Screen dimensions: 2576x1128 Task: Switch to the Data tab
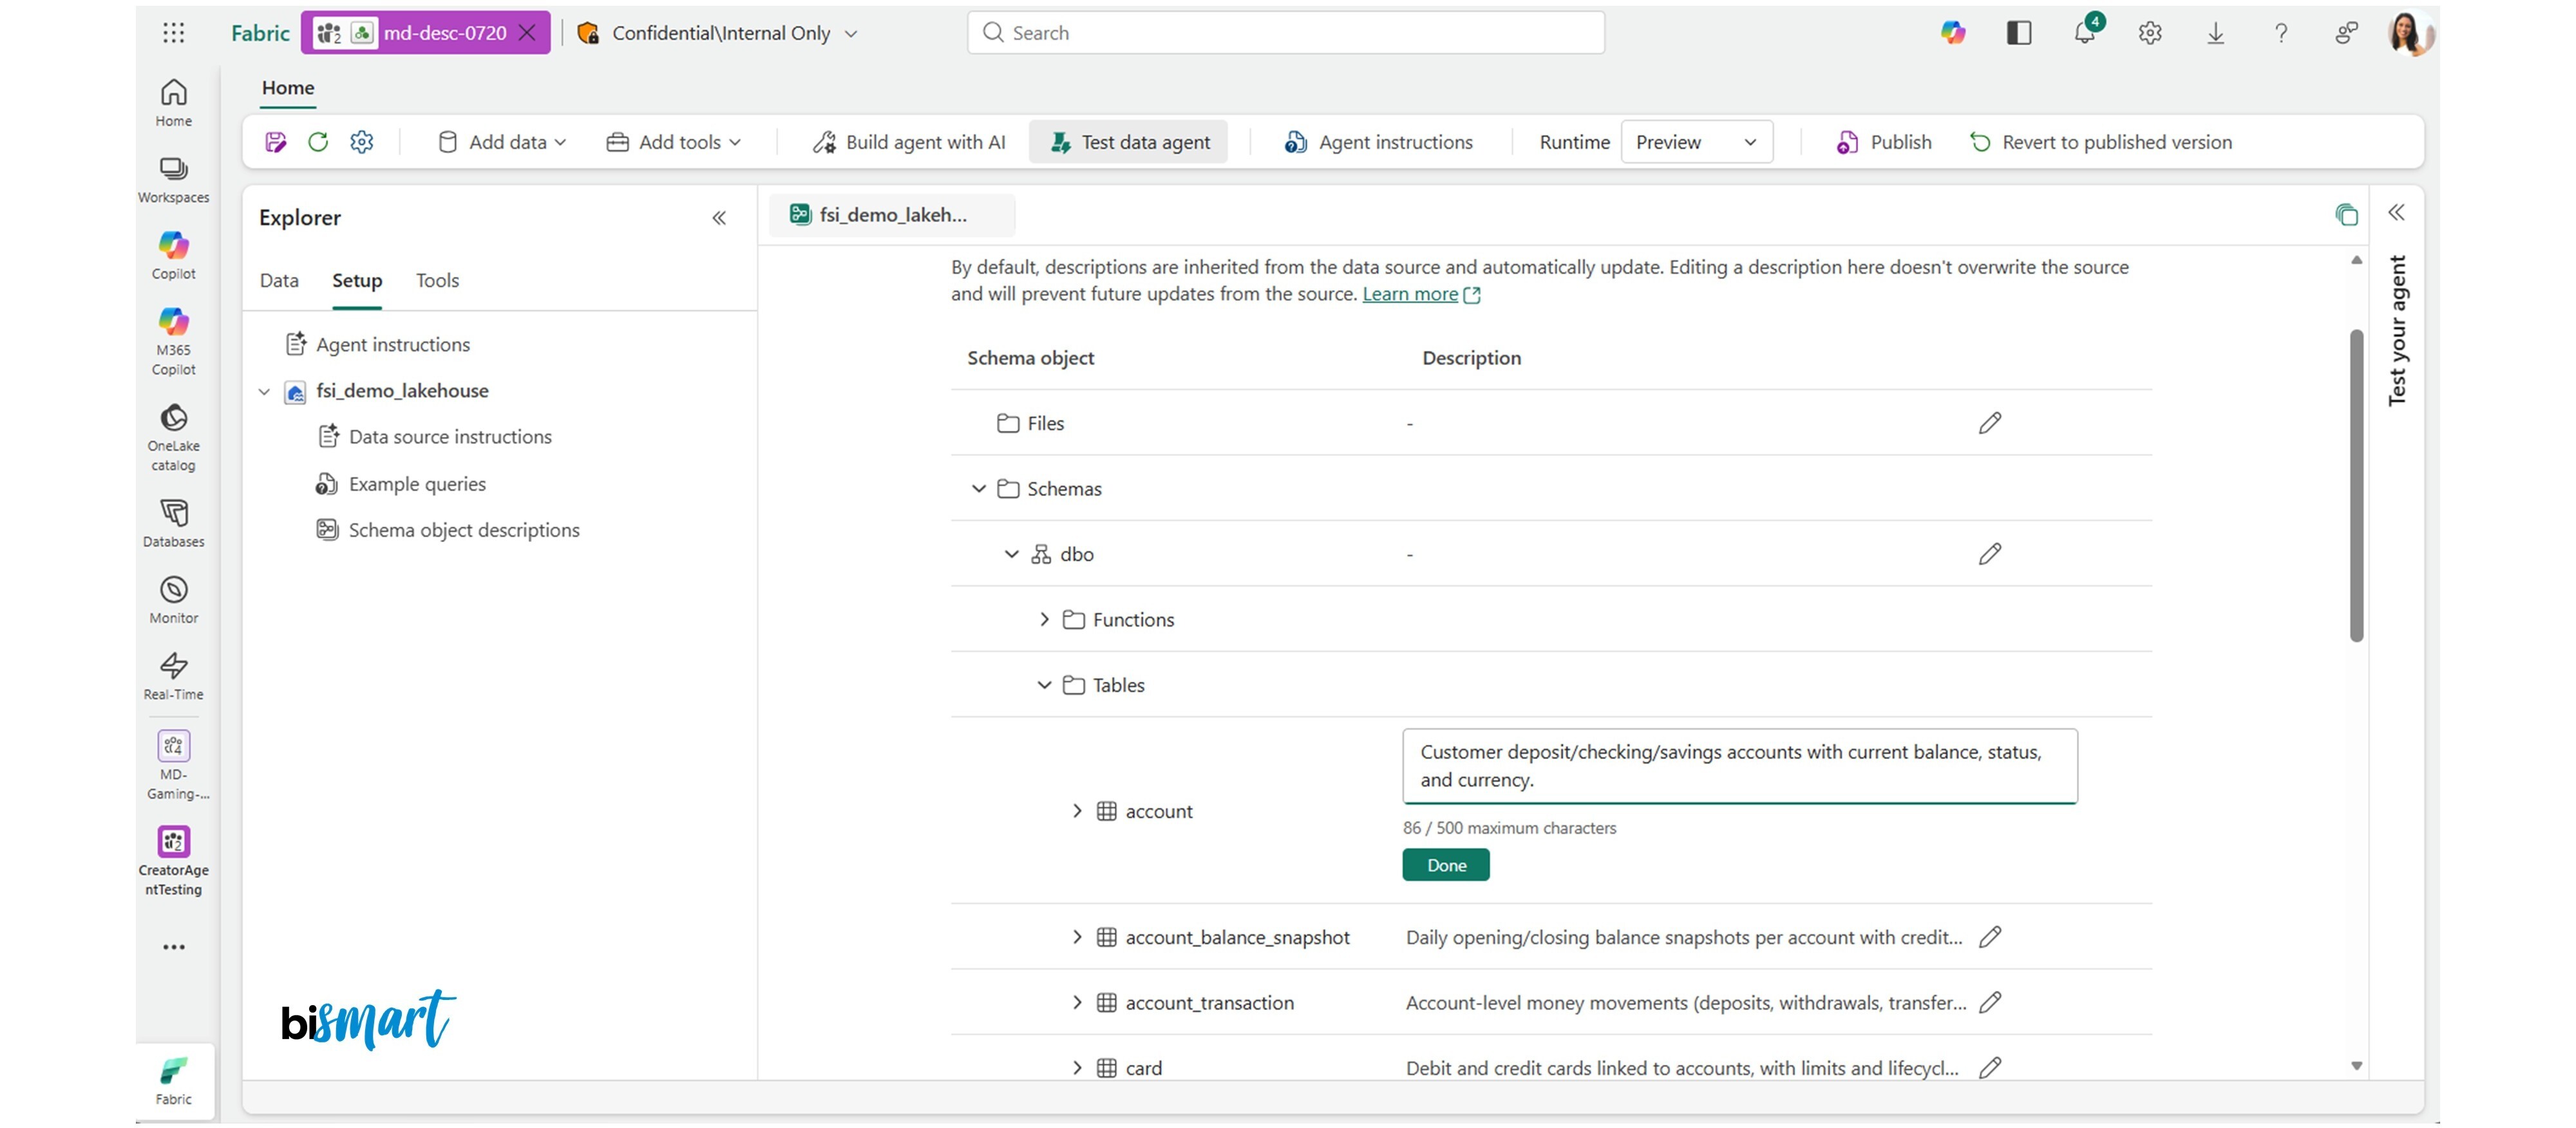(279, 281)
